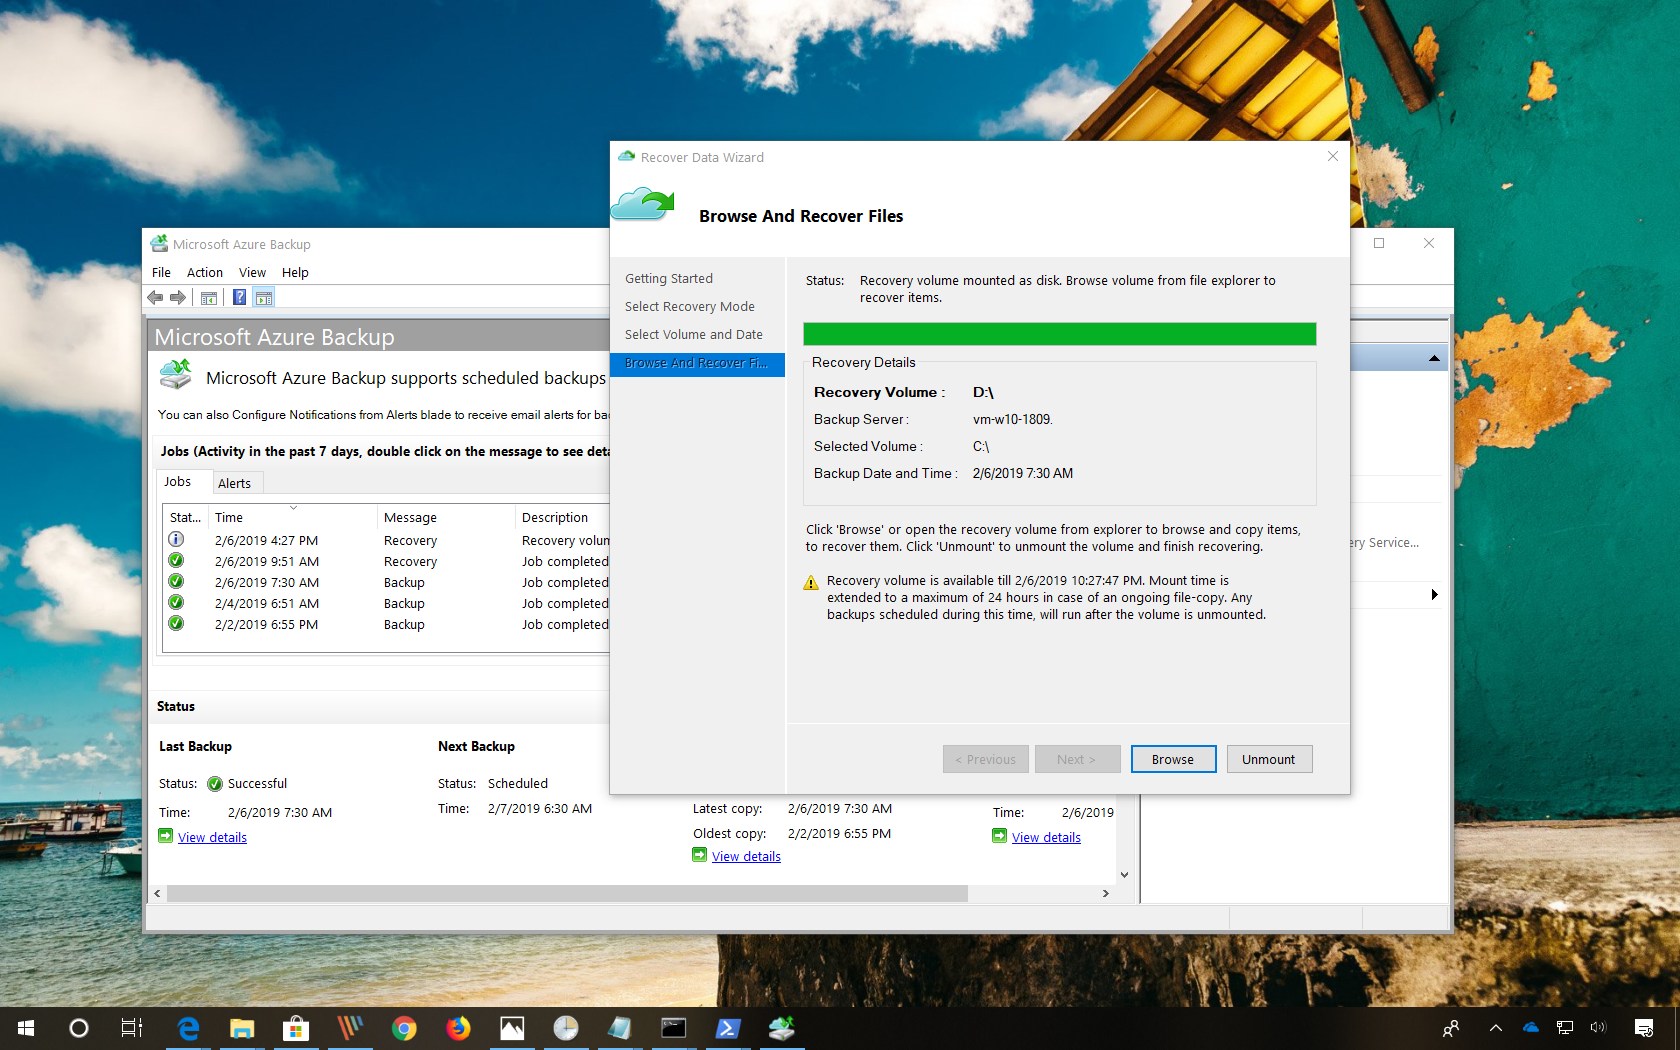Open the Microsoft Azure Backup agent from the taskbar
The image size is (1680, 1050).
pyautogui.click(x=782, y=1028)
